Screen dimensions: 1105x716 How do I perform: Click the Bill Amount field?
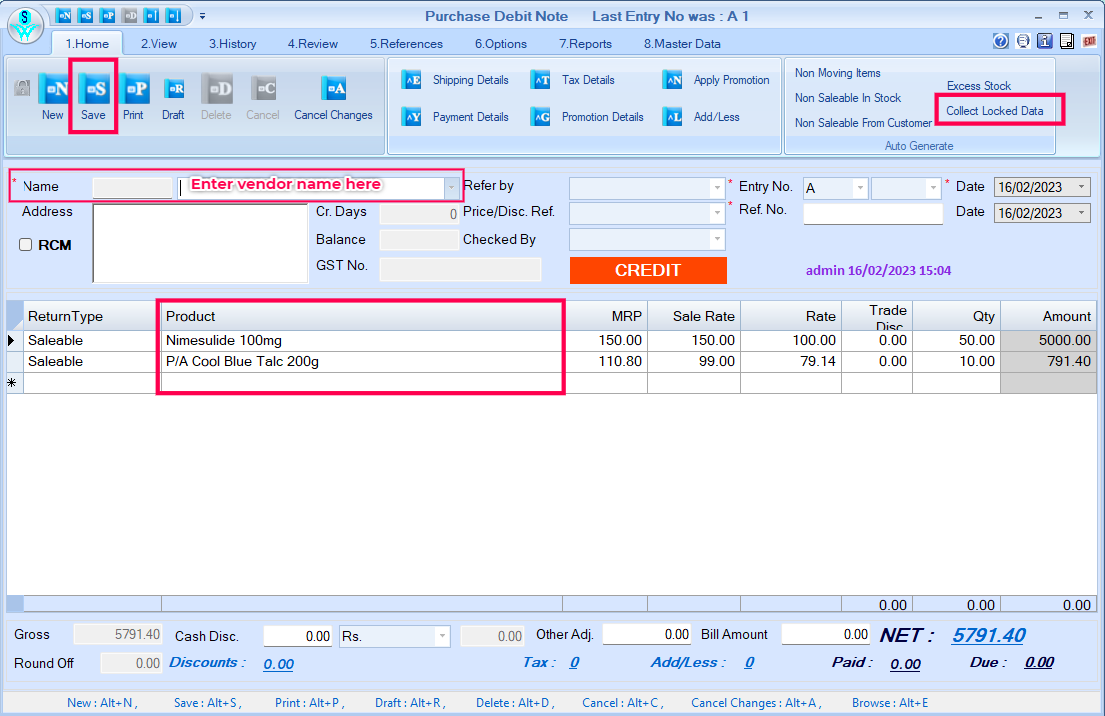pos(826,634)
